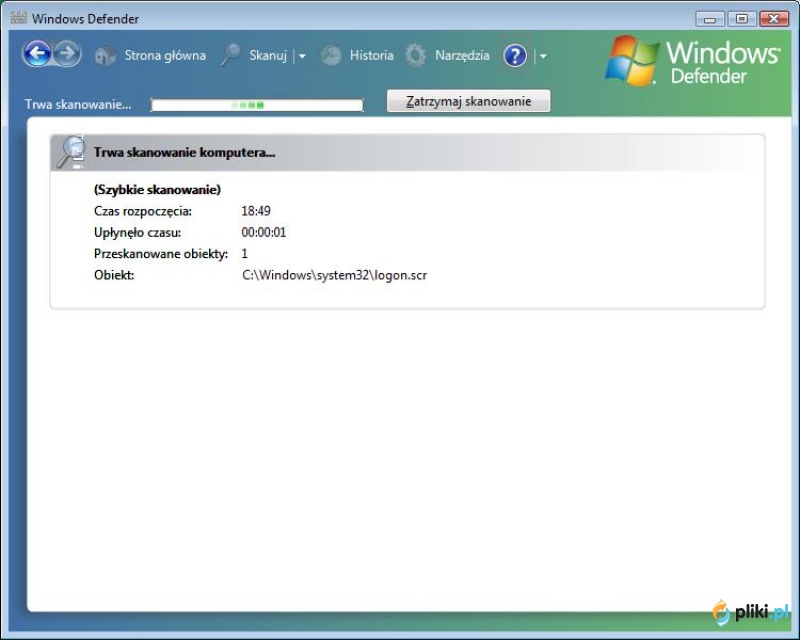Go back with the blue back arrow
800x640 pixels.
coord(37,53)
